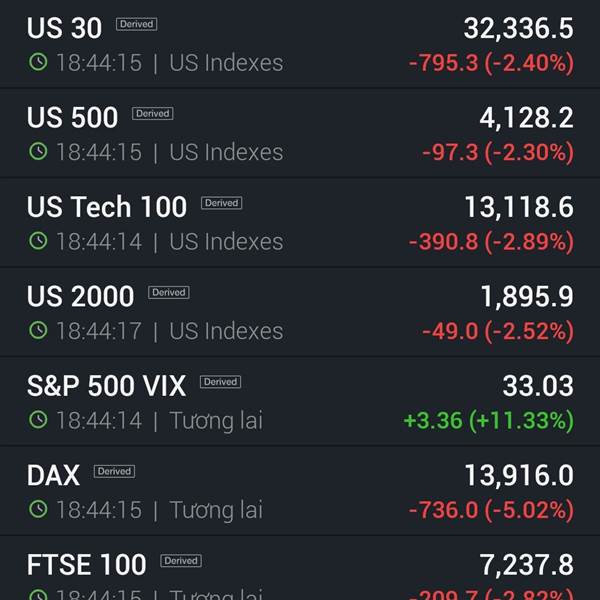View the S&P 500 VIX futures
Screen dimensions: 600x600
300,402
